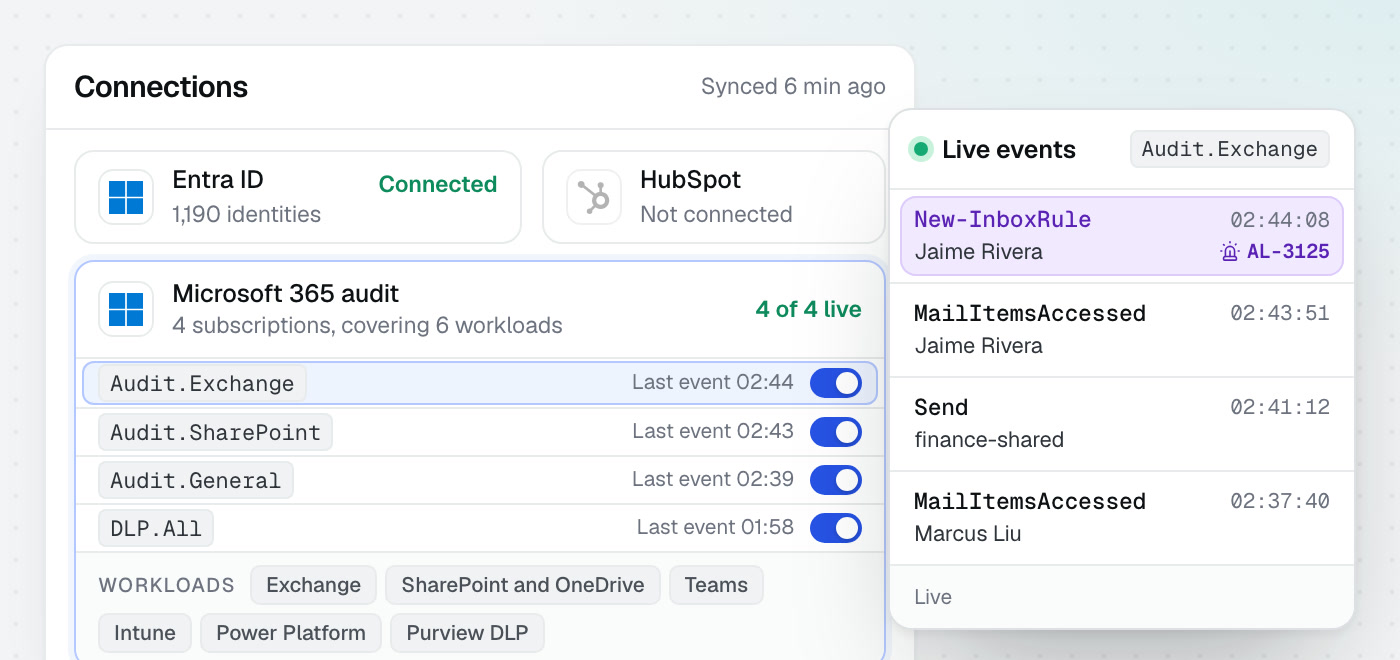Click the Exchange workload tag

(313, 585)
